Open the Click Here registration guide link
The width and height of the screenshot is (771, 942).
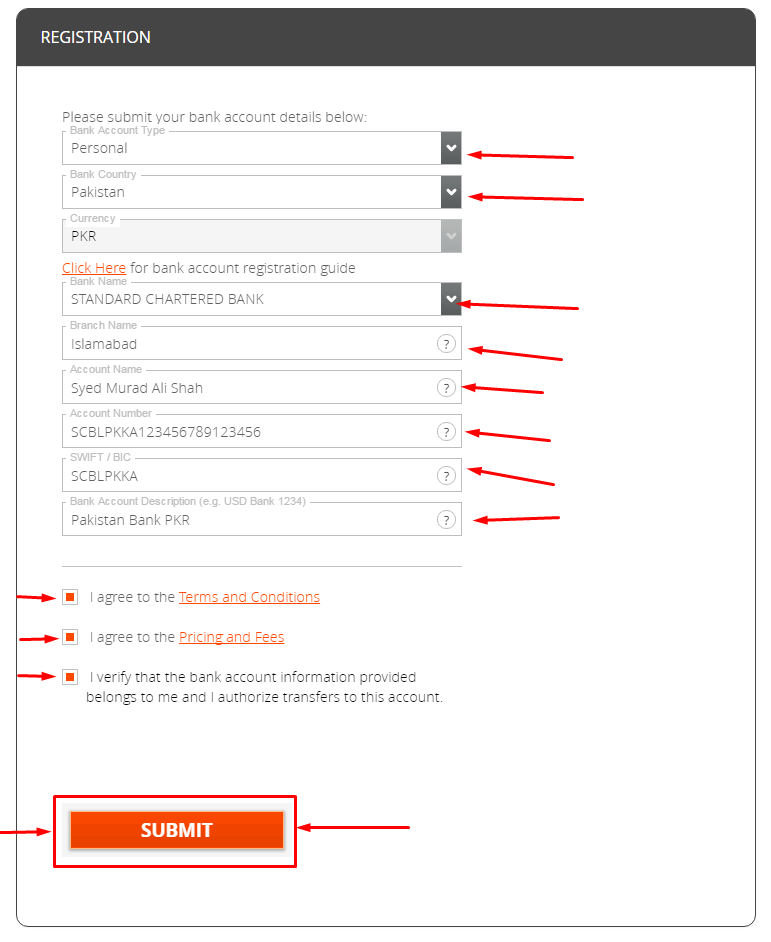coord(94,268)
